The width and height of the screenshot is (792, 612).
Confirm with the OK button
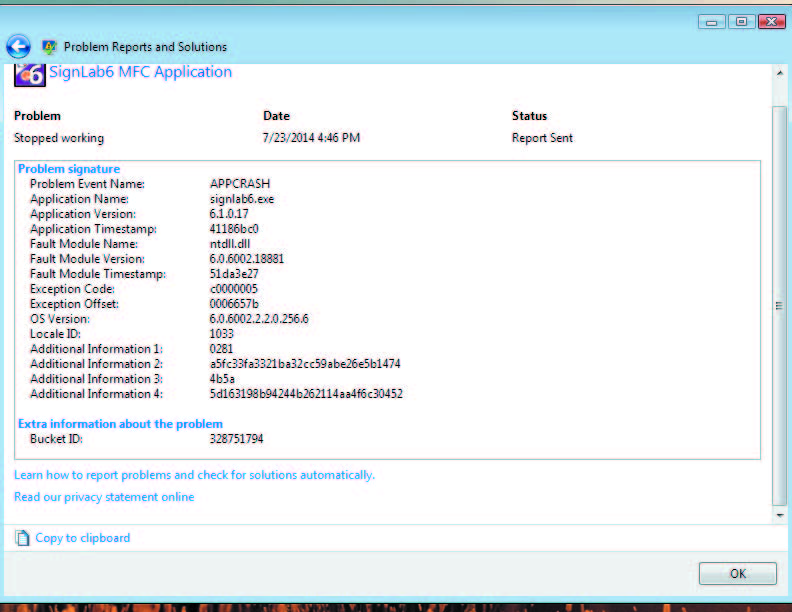(737, 574)
